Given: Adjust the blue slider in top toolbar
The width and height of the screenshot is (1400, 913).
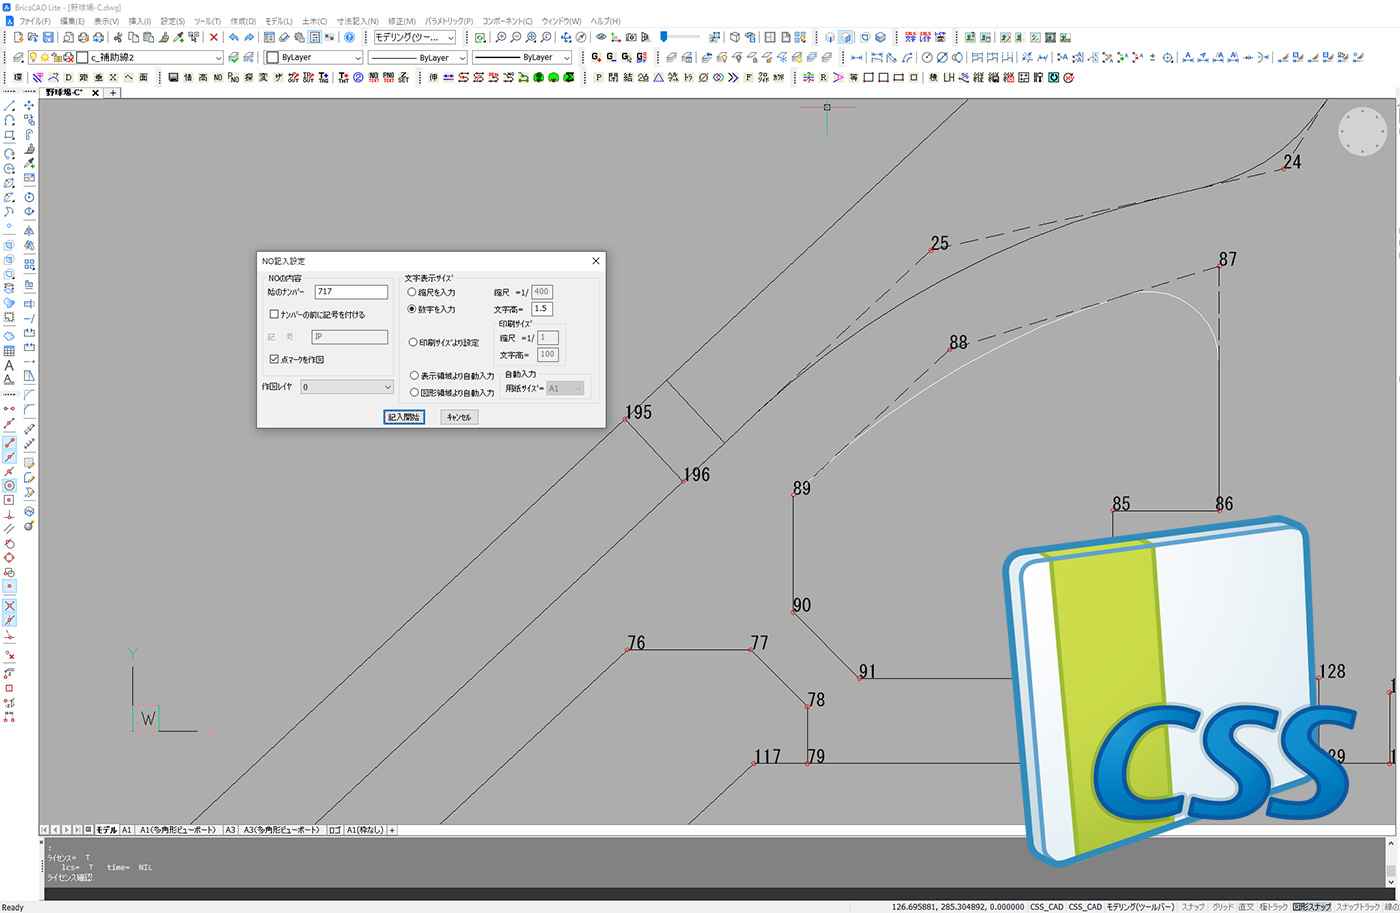Looking at the screenshot, I should (x=664, y=36).
